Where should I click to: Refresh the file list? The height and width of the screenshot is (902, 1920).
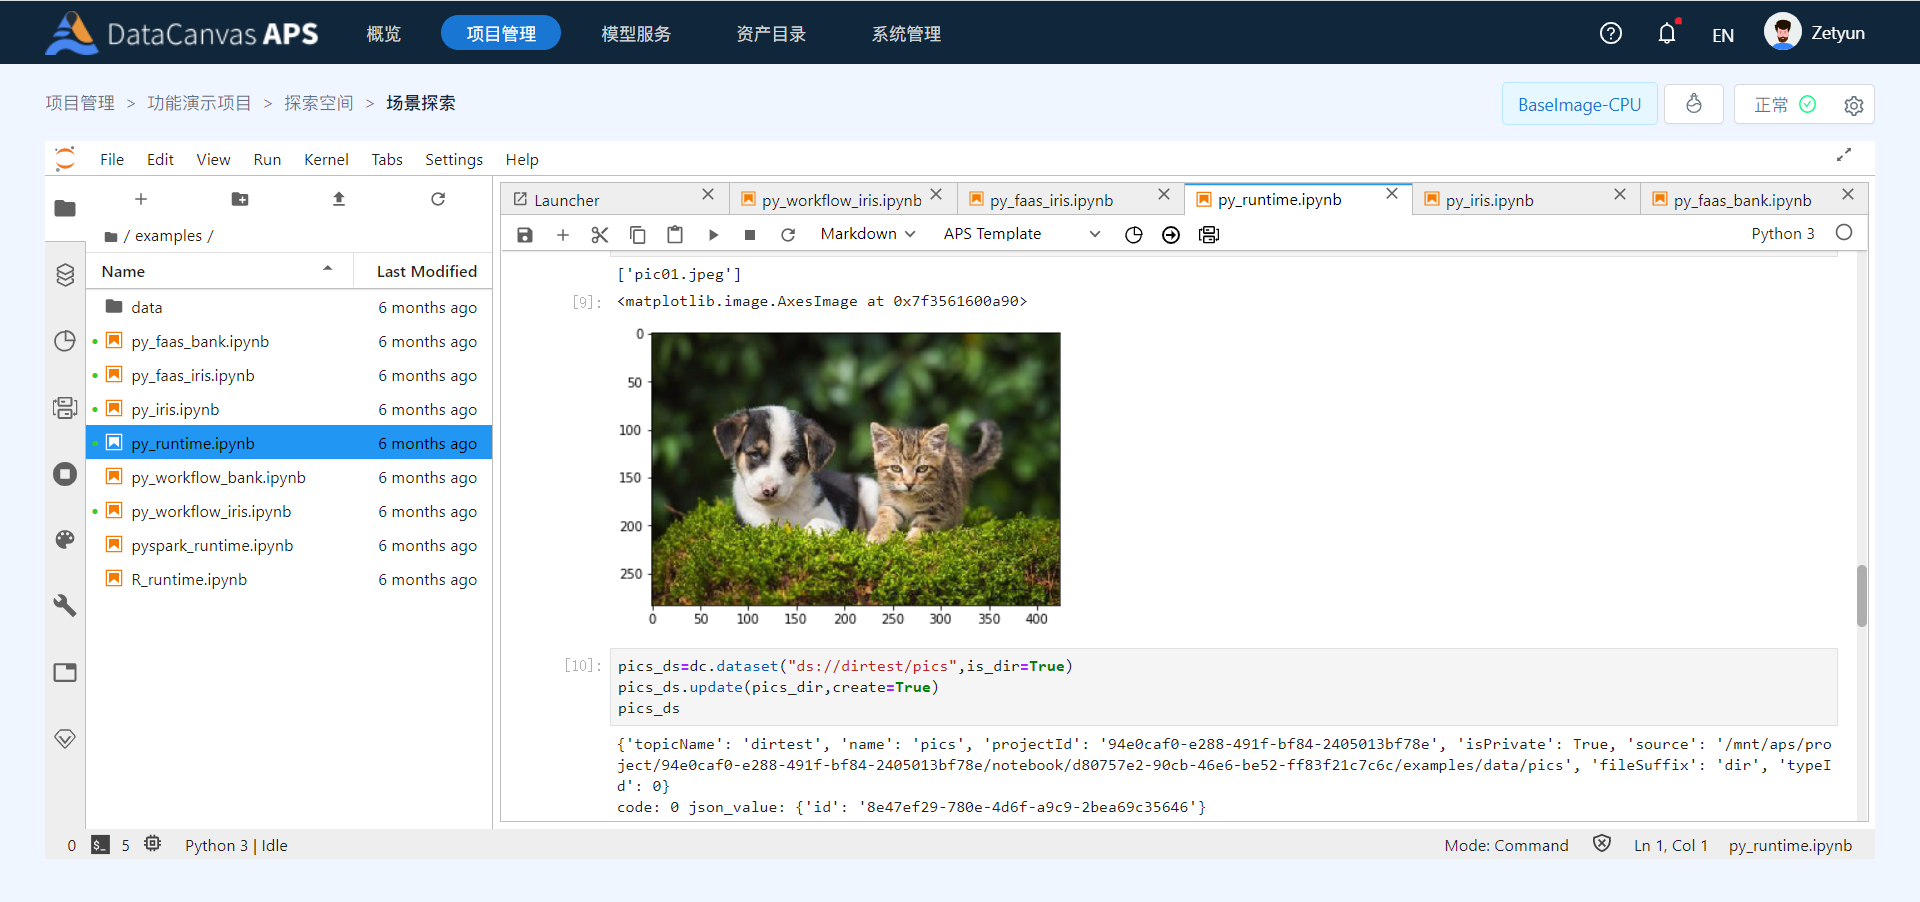click(x=438, y=199)
